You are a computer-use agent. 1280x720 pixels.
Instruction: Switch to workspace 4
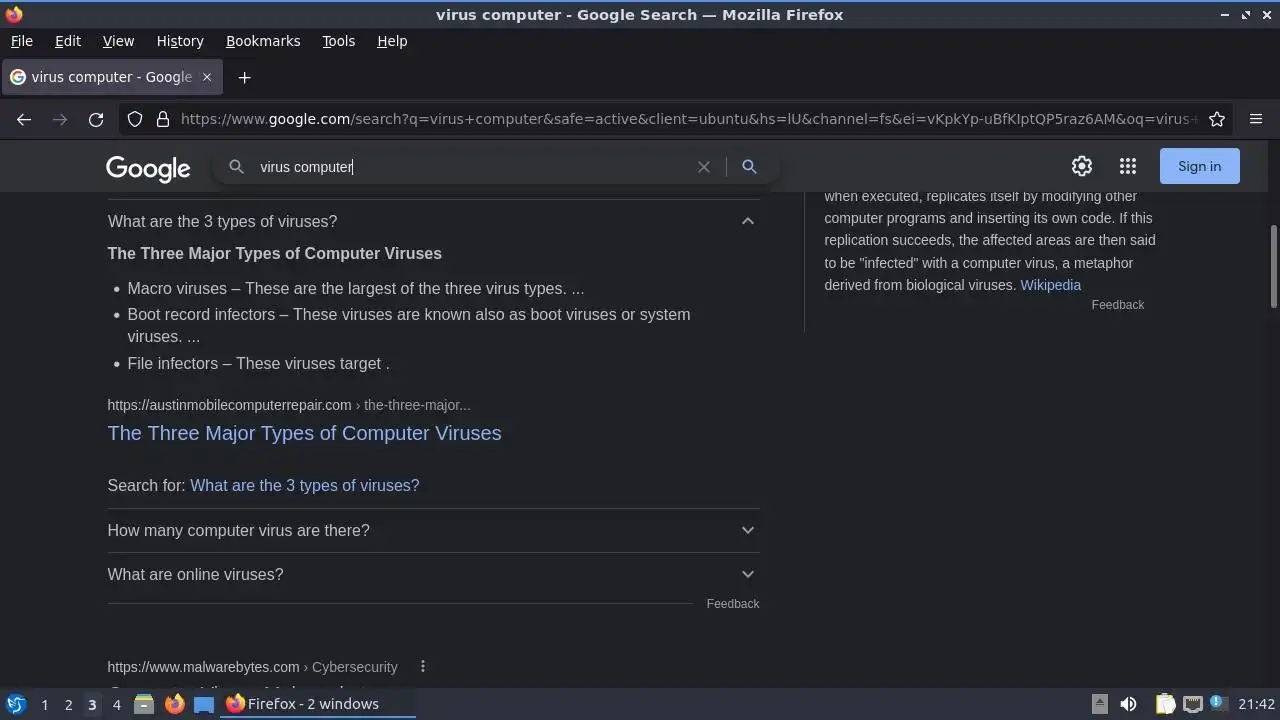coord(116,704)
